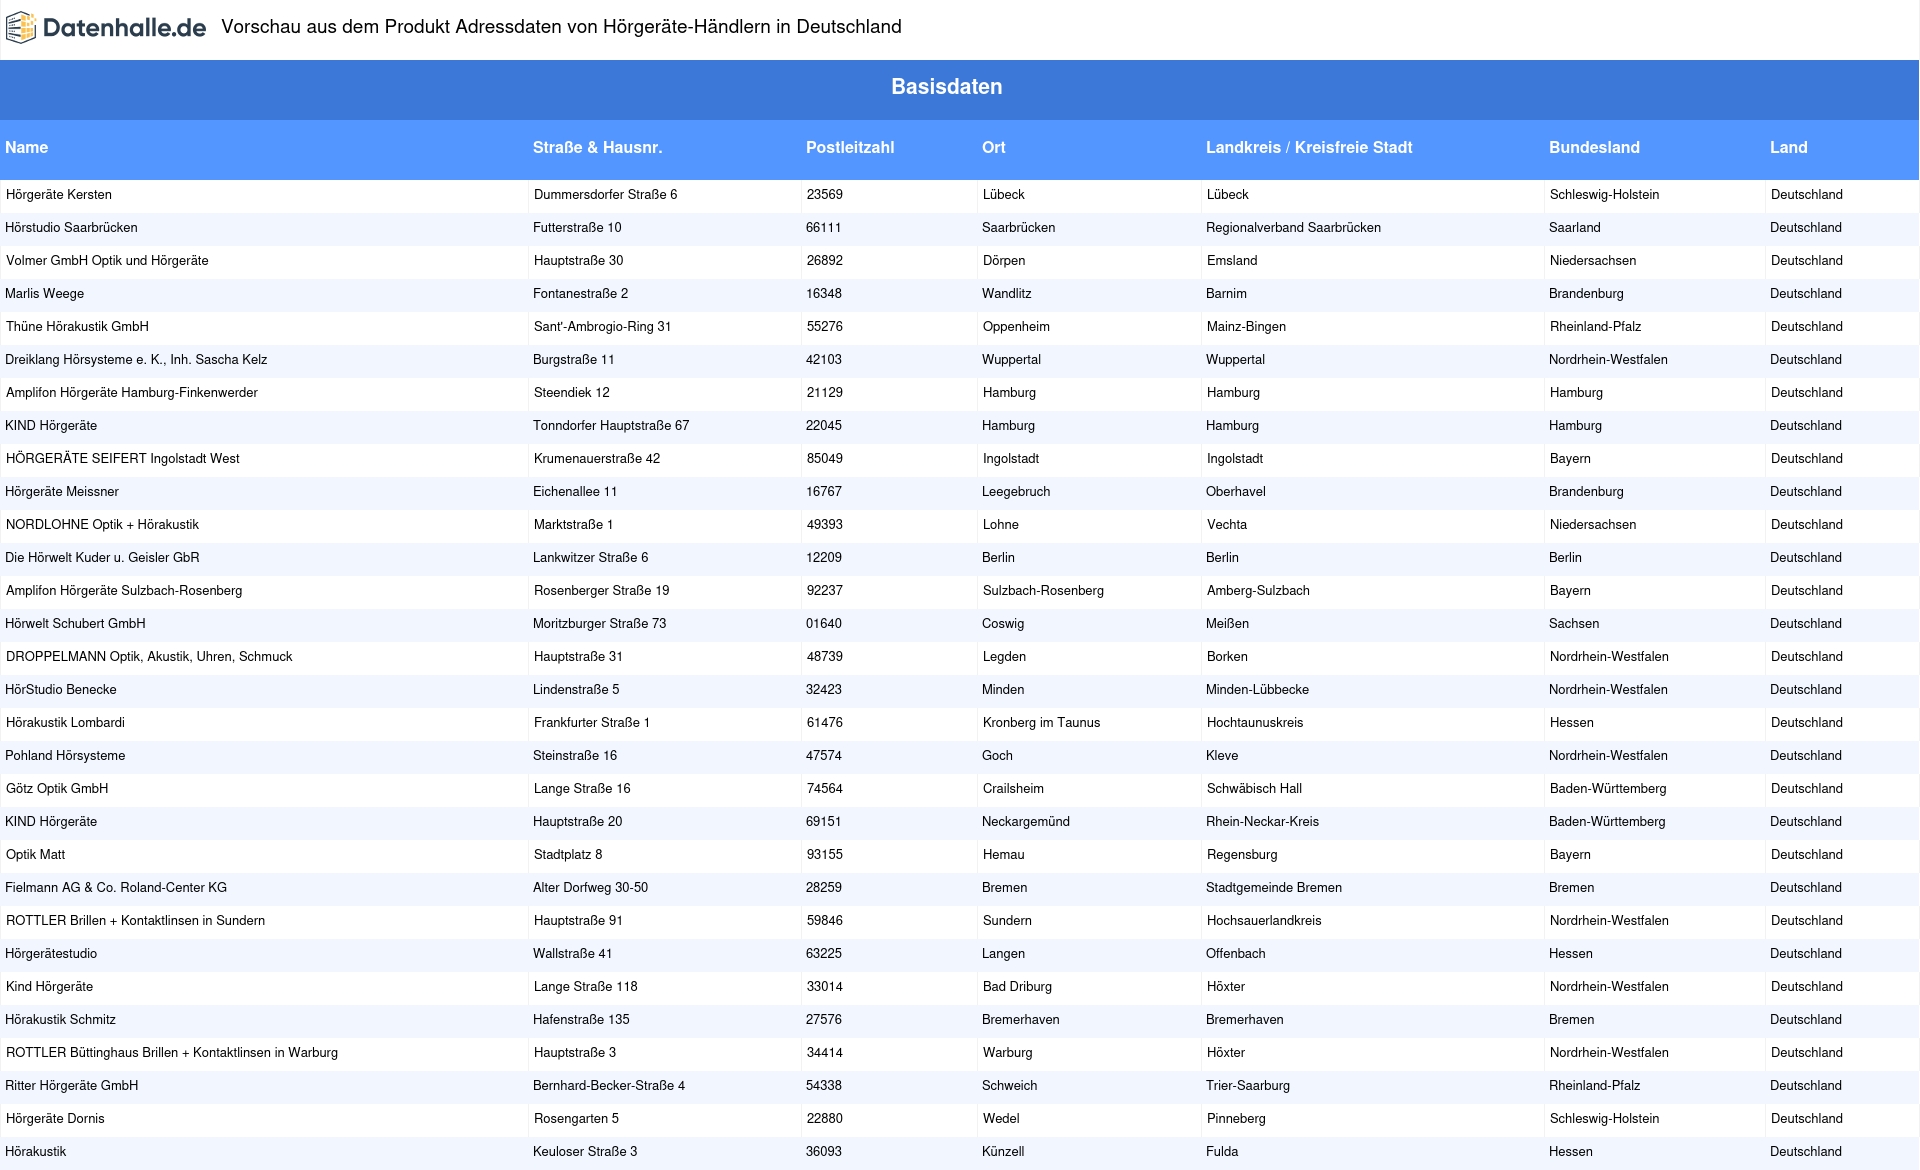Click the Oppenheim city cell

coord(1016,327)
